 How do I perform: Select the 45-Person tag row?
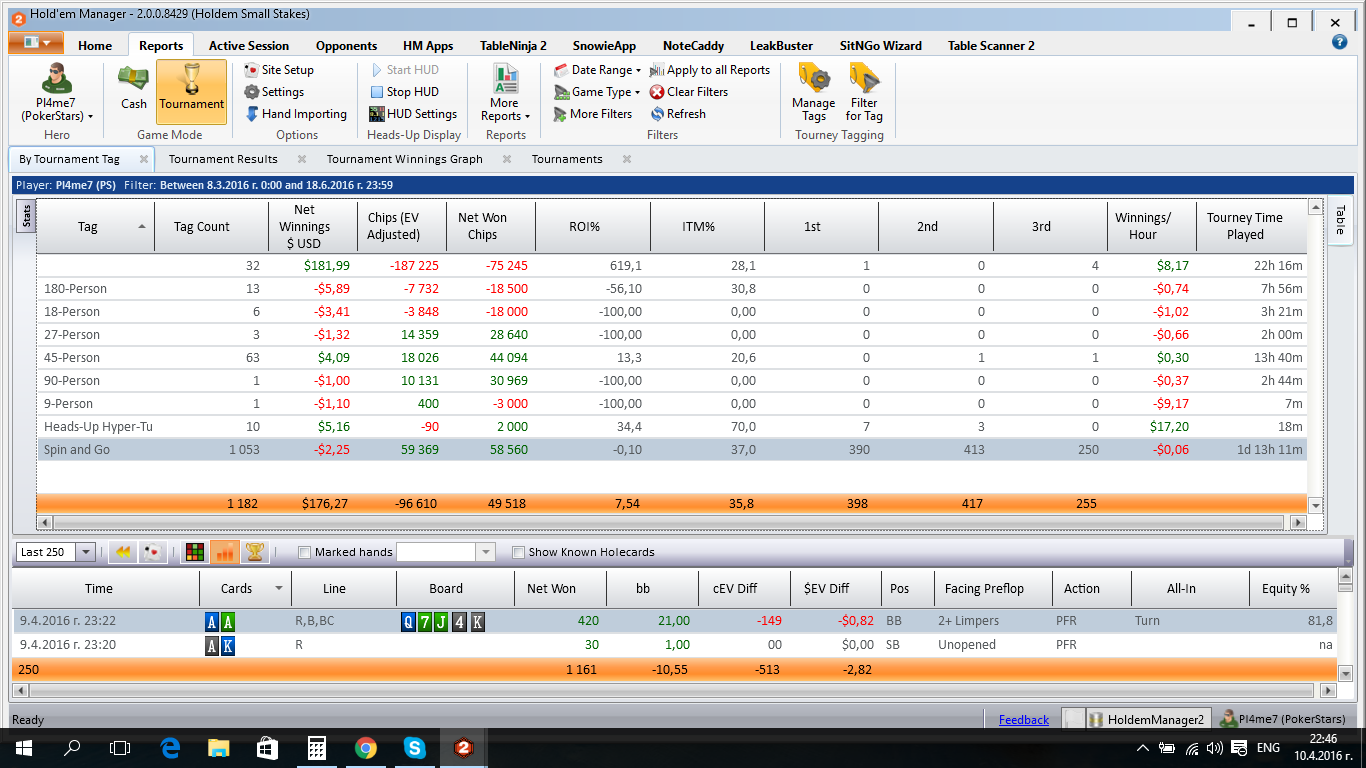tap(672, 358)
